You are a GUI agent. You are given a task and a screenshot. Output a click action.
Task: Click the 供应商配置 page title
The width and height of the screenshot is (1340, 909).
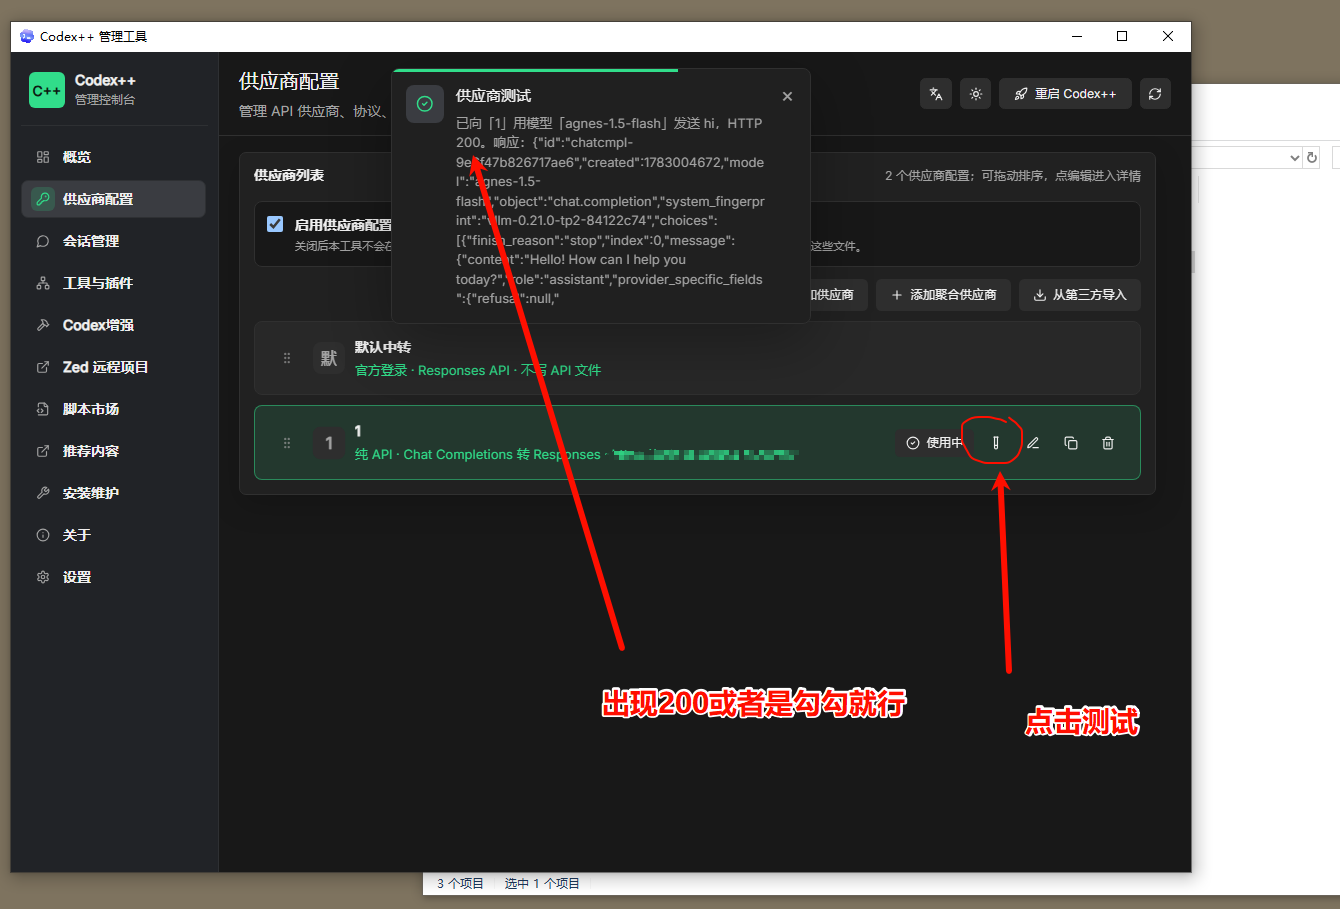289,82
